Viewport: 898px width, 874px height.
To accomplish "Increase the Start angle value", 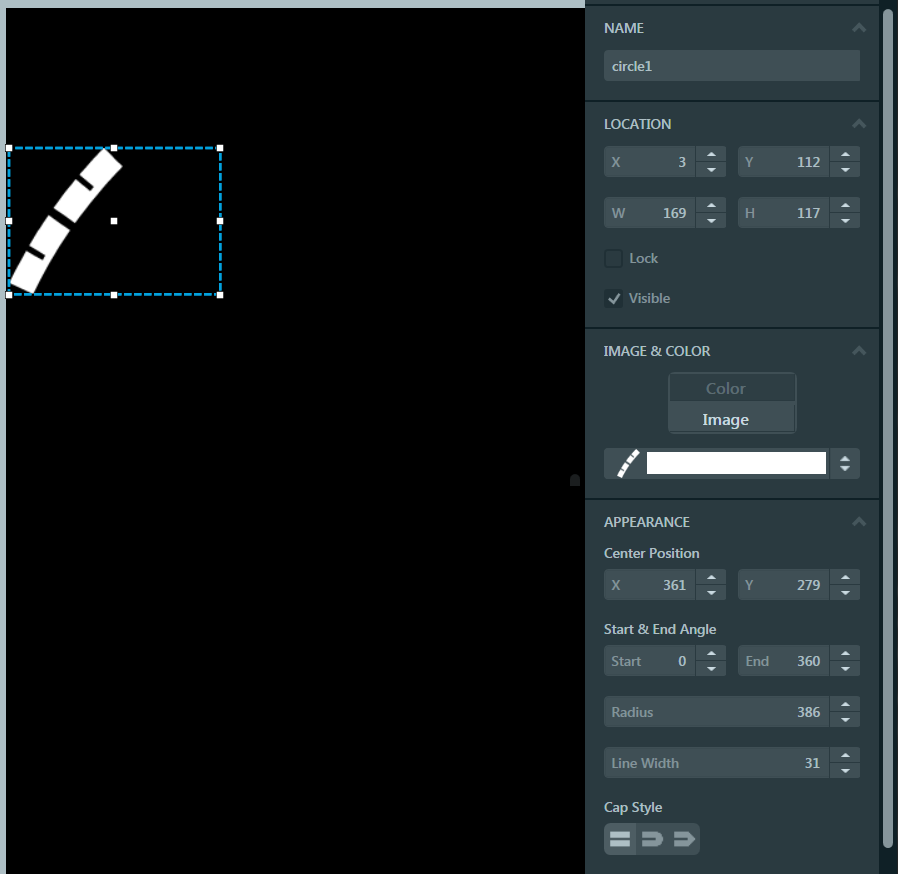I will tap(711, 653).
